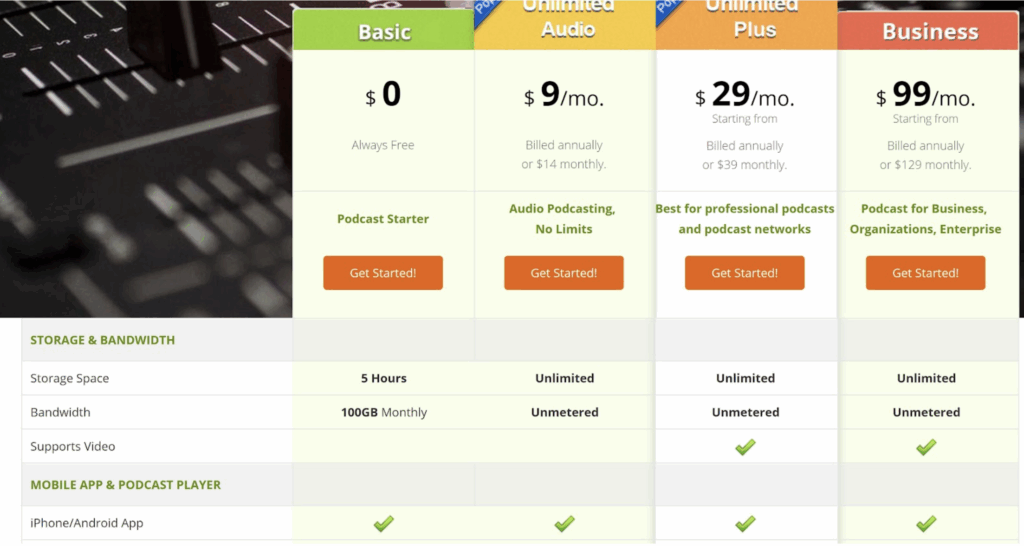
Task: Click the audio mixer background photo
Action: click(x=145, y=160)
